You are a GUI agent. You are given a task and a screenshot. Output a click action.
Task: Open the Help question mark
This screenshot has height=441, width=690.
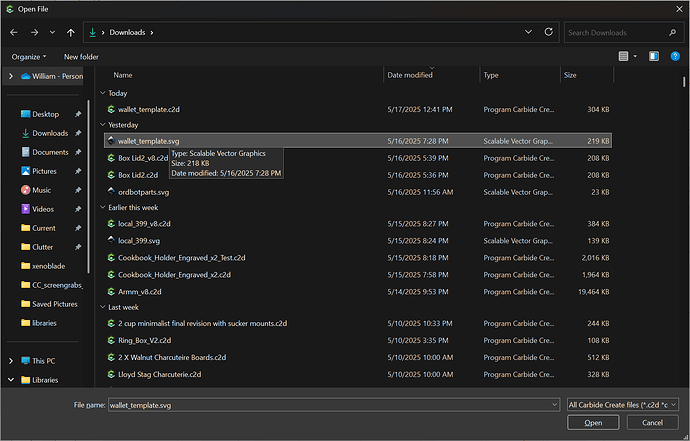click(x=675, y=56)
